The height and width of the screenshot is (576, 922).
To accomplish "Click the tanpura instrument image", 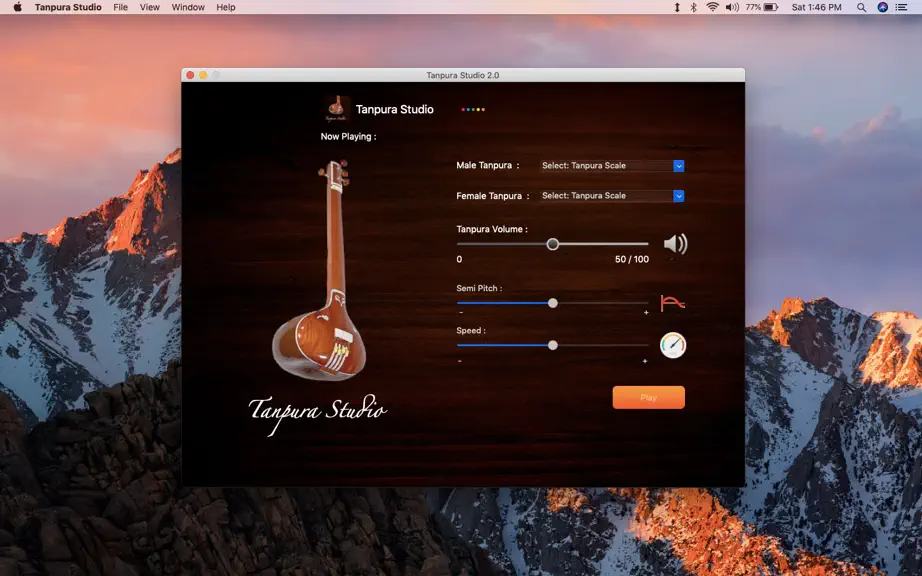I will point(320,271).
